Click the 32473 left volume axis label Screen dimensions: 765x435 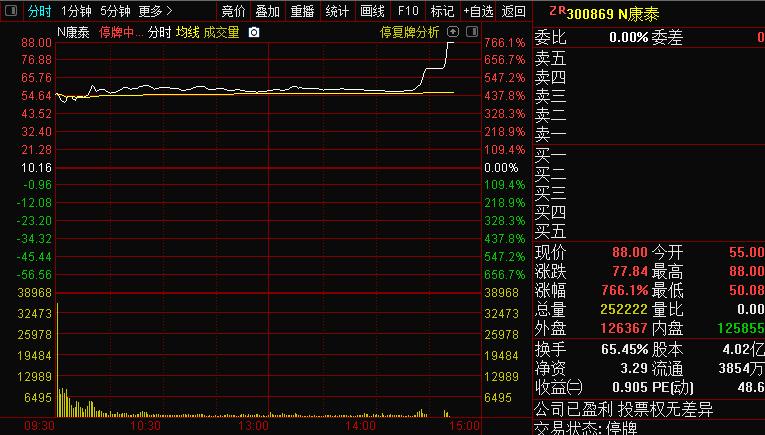(34, 314)
